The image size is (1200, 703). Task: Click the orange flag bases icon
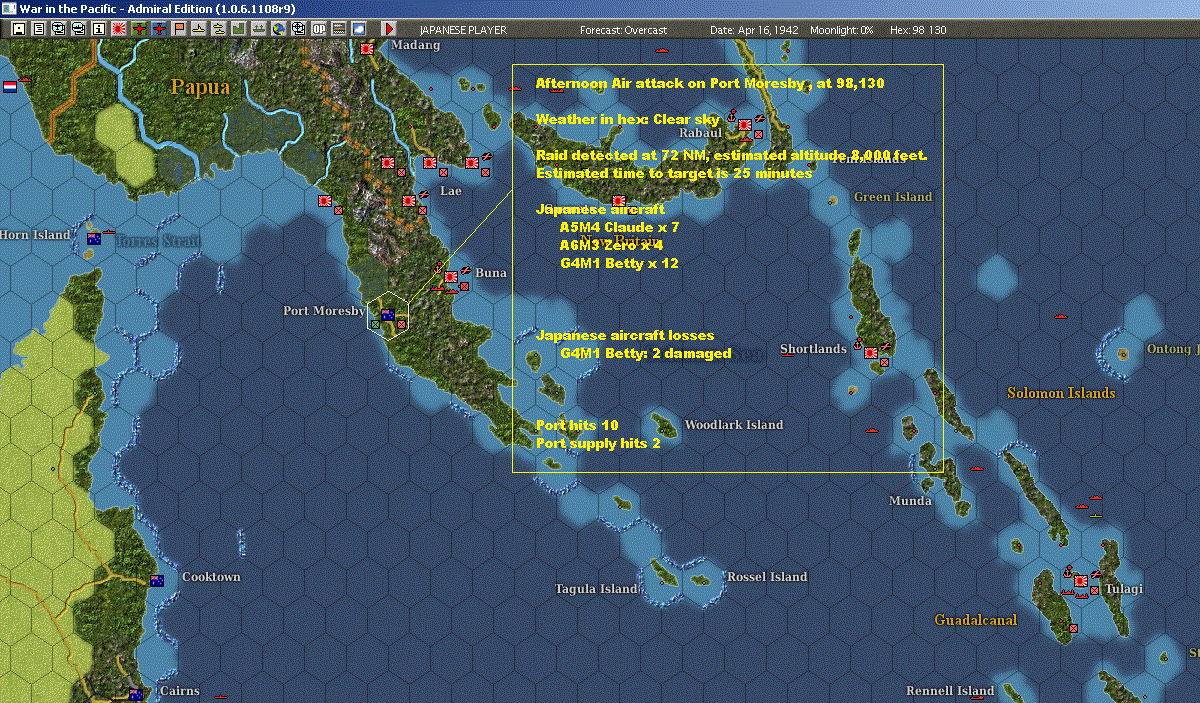[179, 29]
